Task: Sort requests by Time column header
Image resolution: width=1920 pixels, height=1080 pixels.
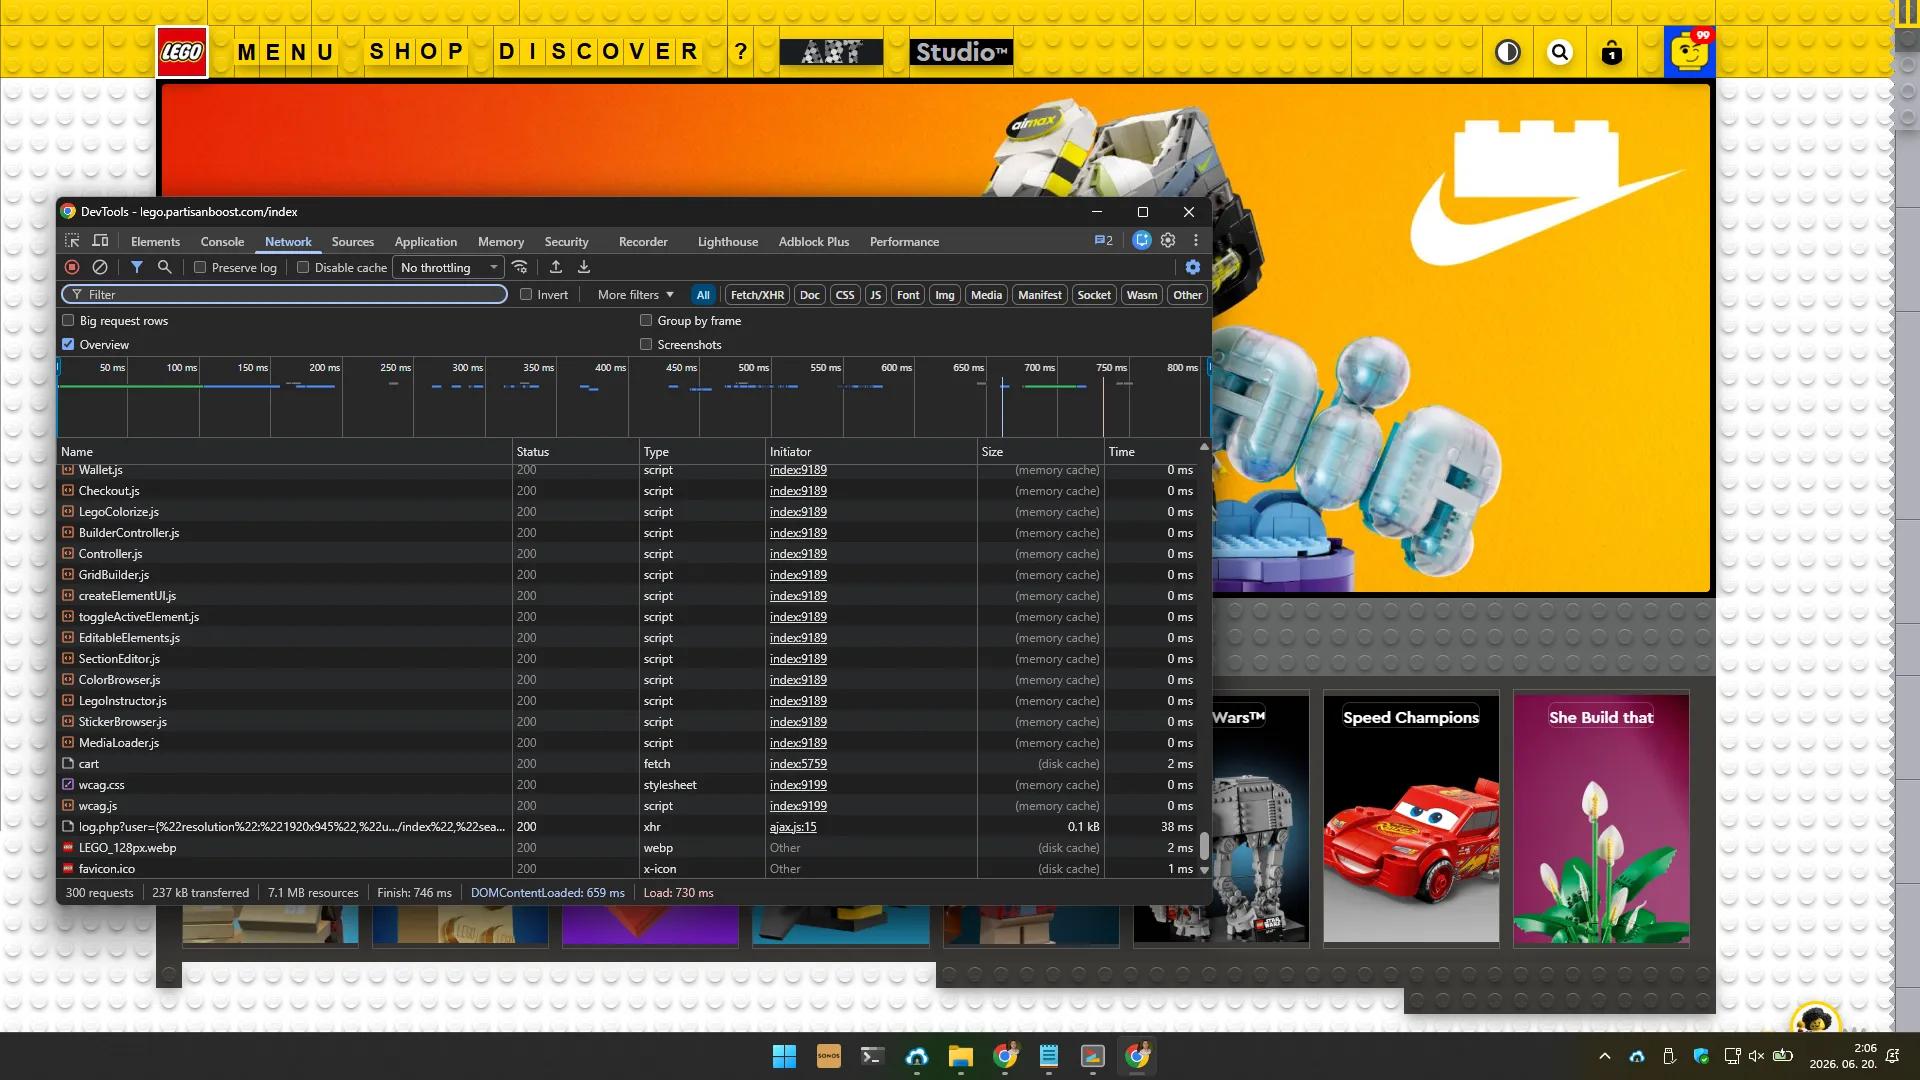Action: click(x=1150, y=452)
